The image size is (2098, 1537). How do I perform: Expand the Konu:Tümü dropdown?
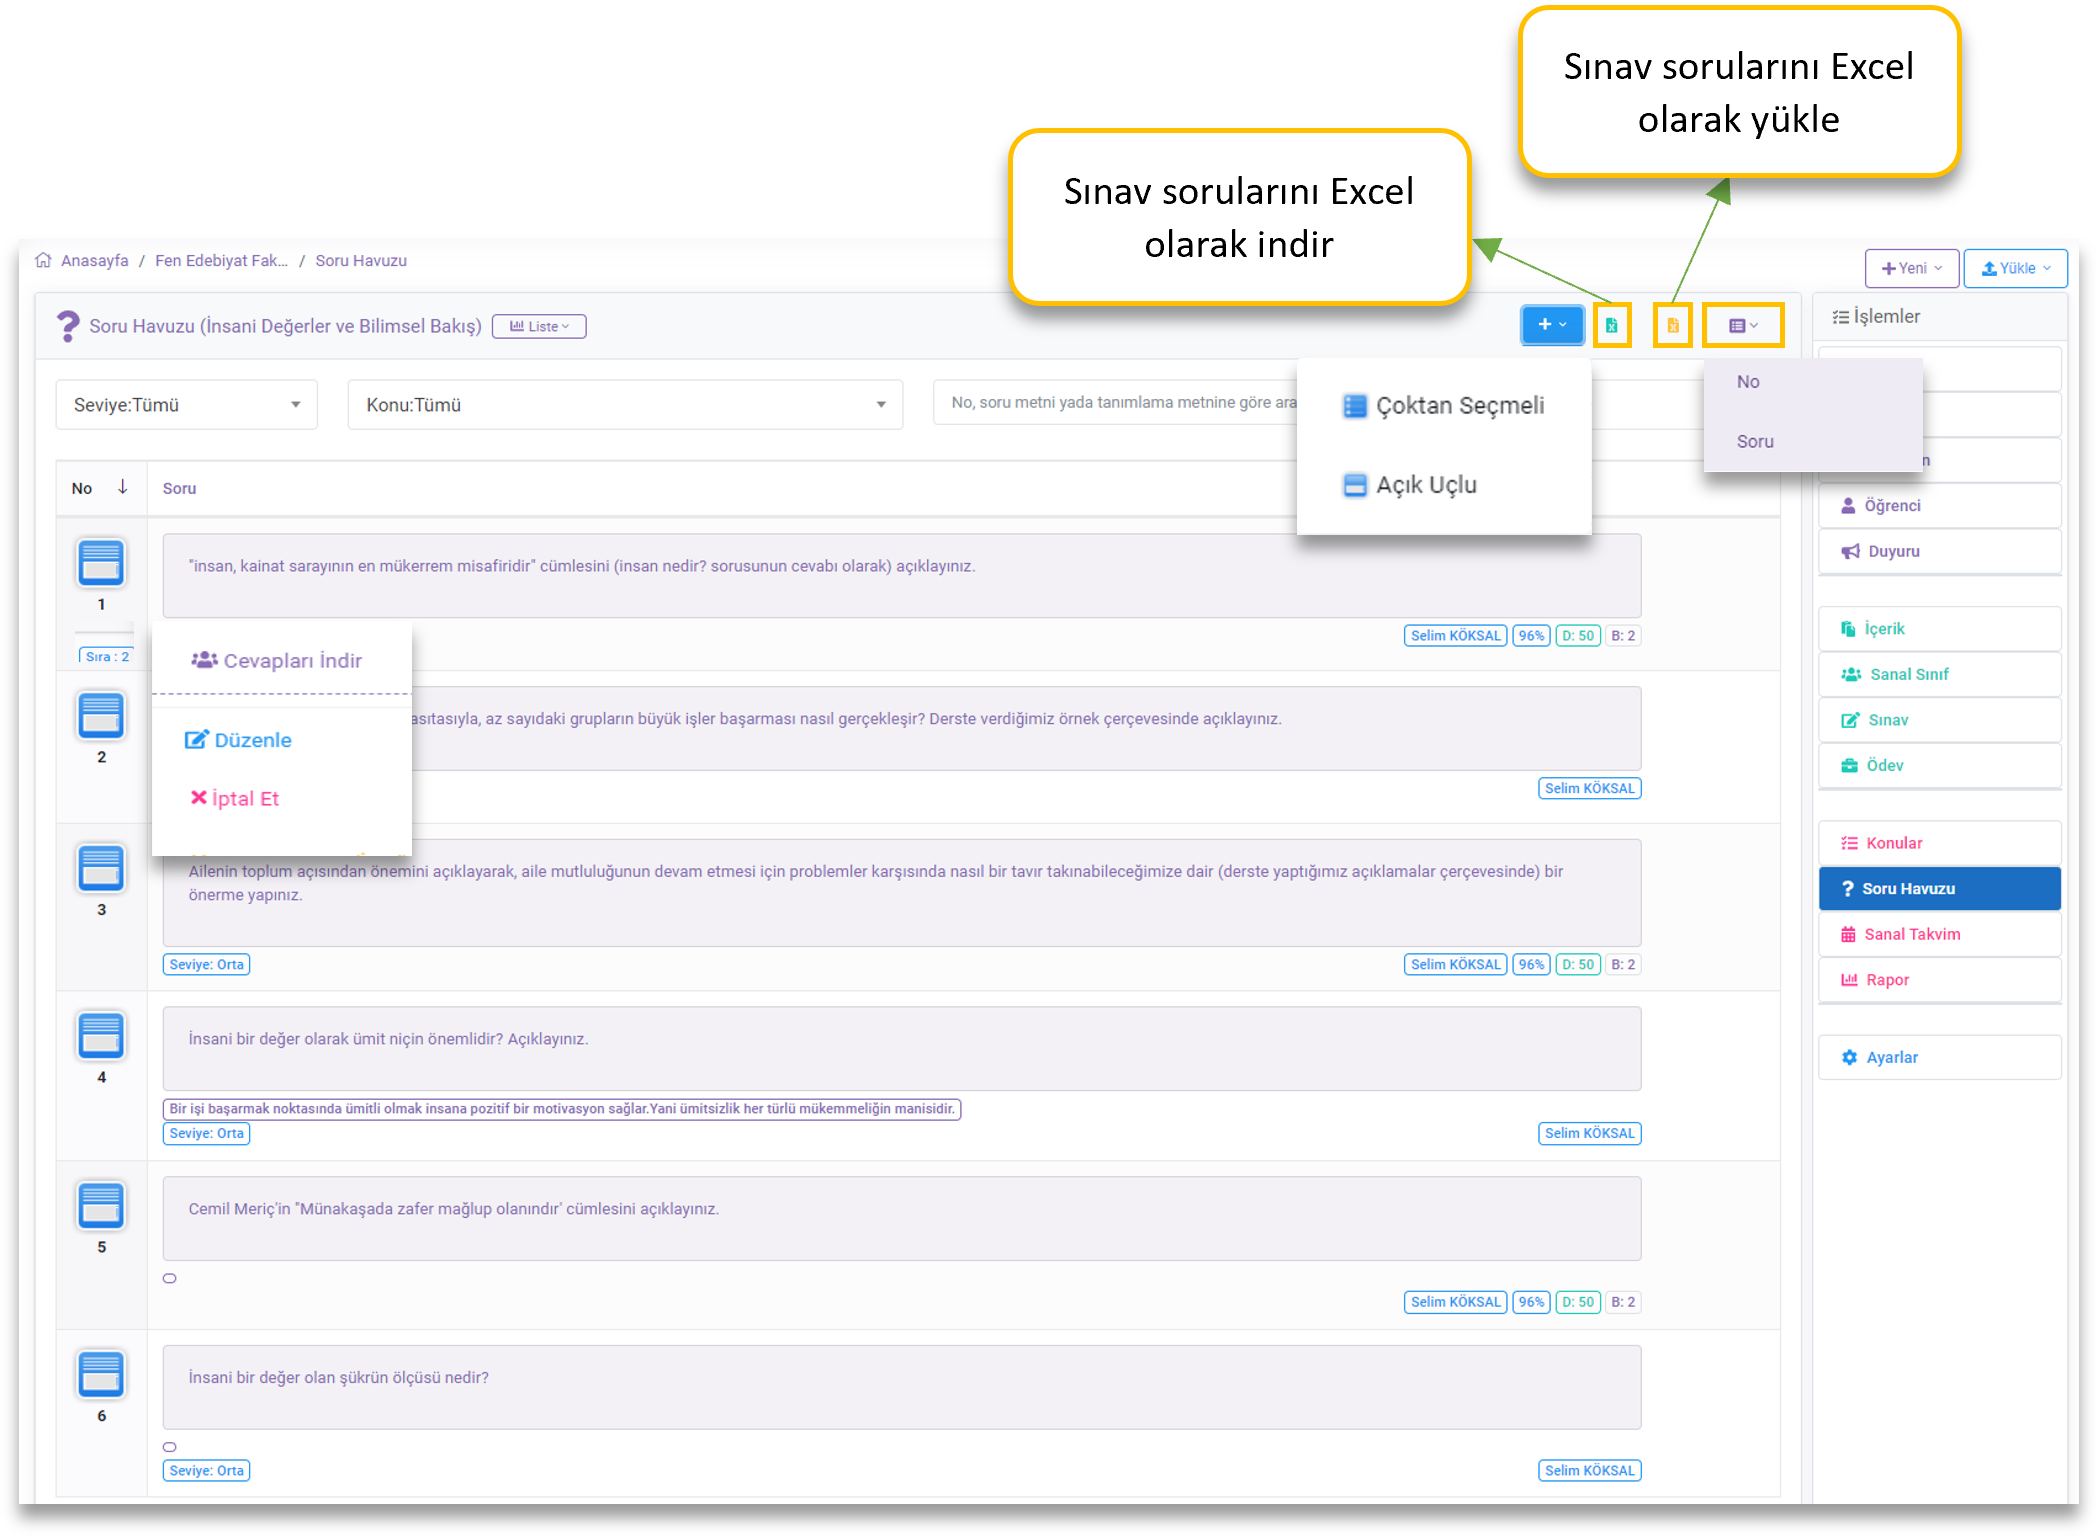click(x=625, y=405)
